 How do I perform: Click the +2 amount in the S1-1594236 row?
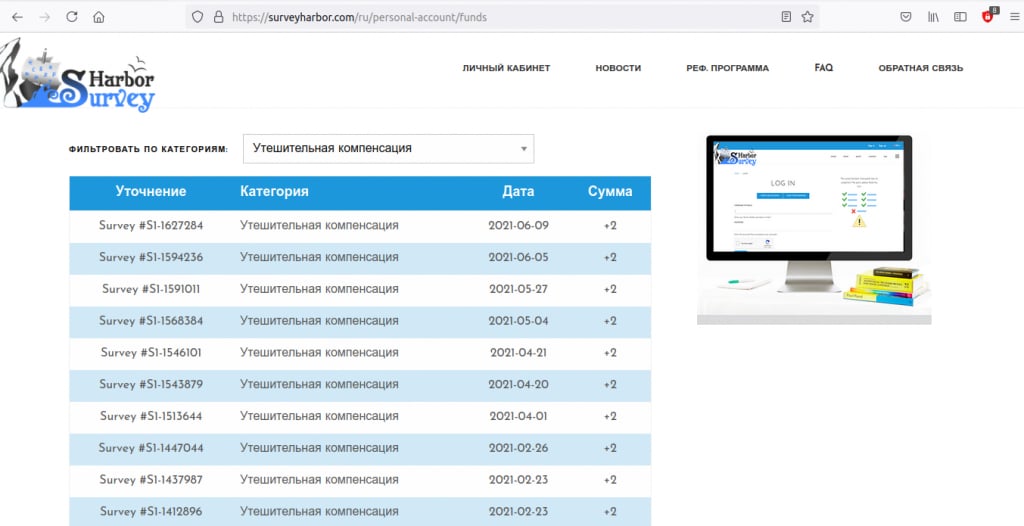610,257
